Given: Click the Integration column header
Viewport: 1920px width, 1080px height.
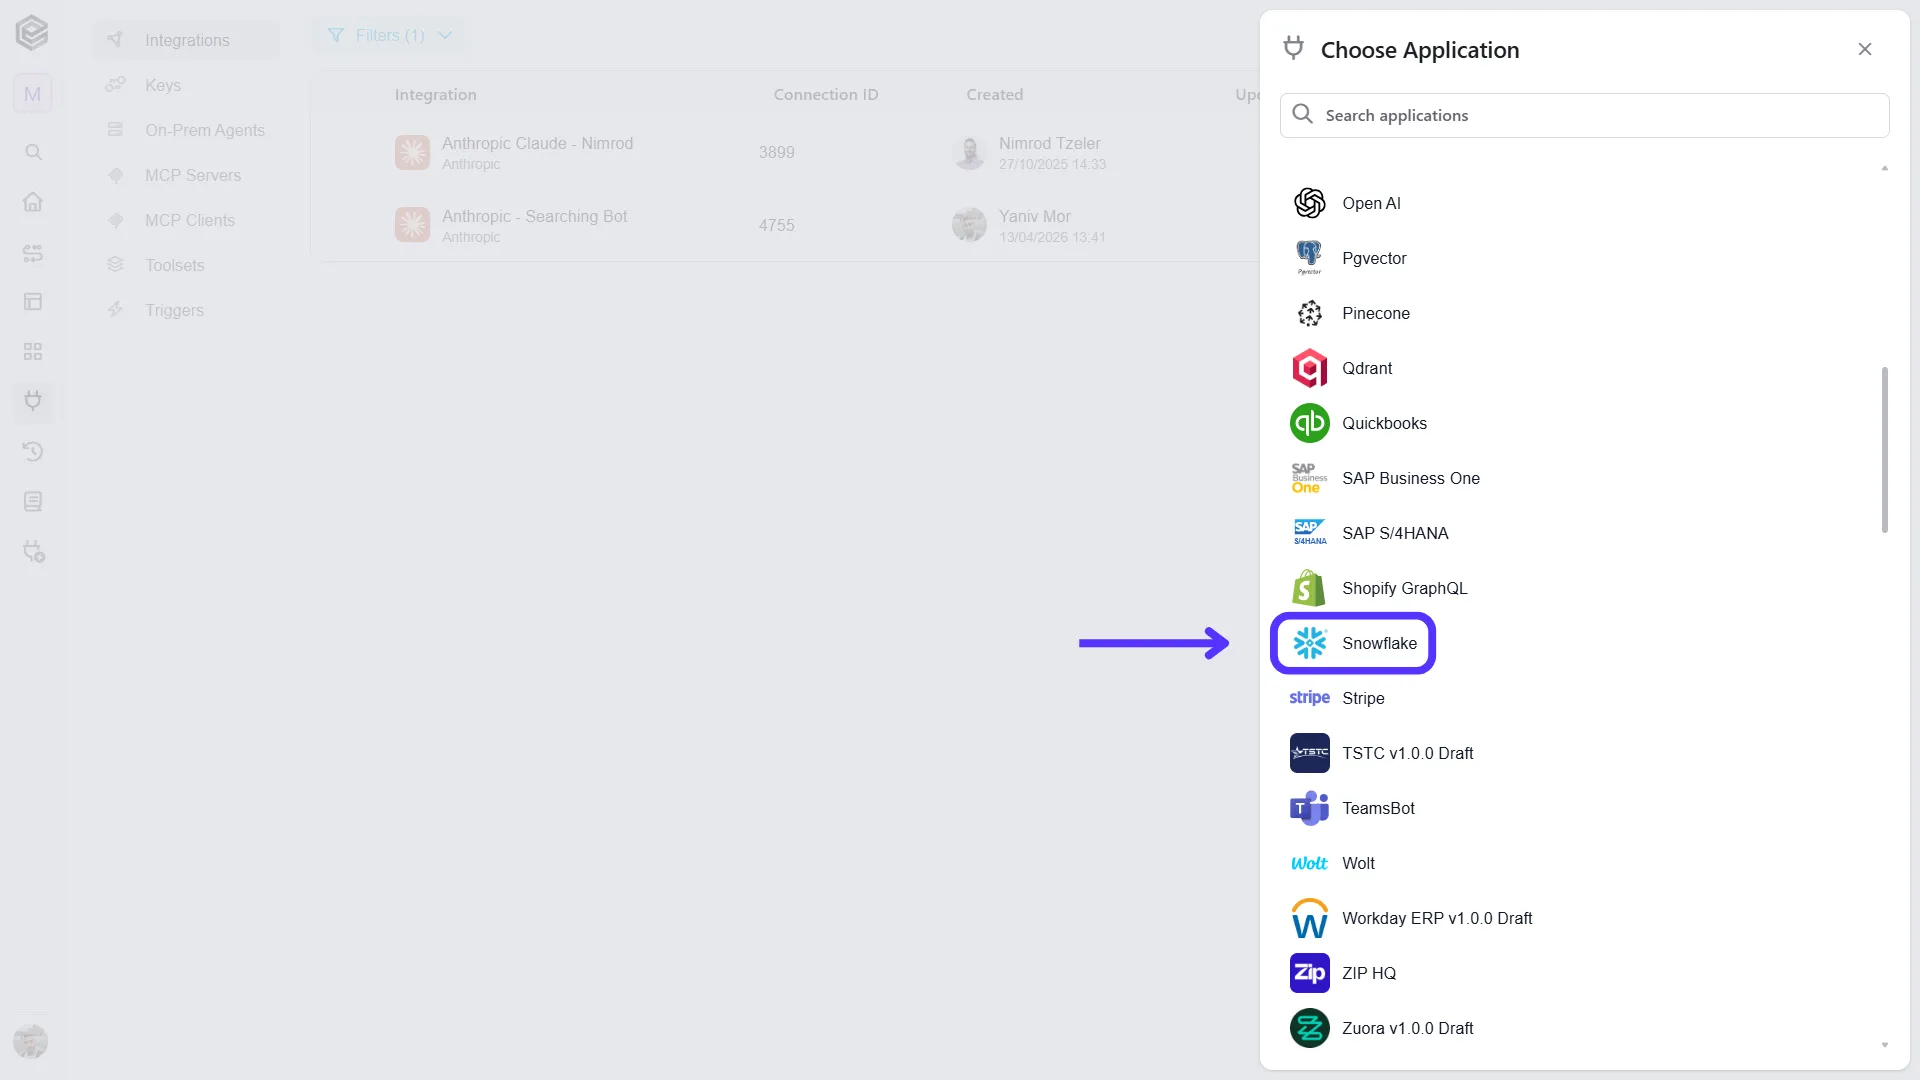Looking at the screenshot, I should click(x=435, y=95).
